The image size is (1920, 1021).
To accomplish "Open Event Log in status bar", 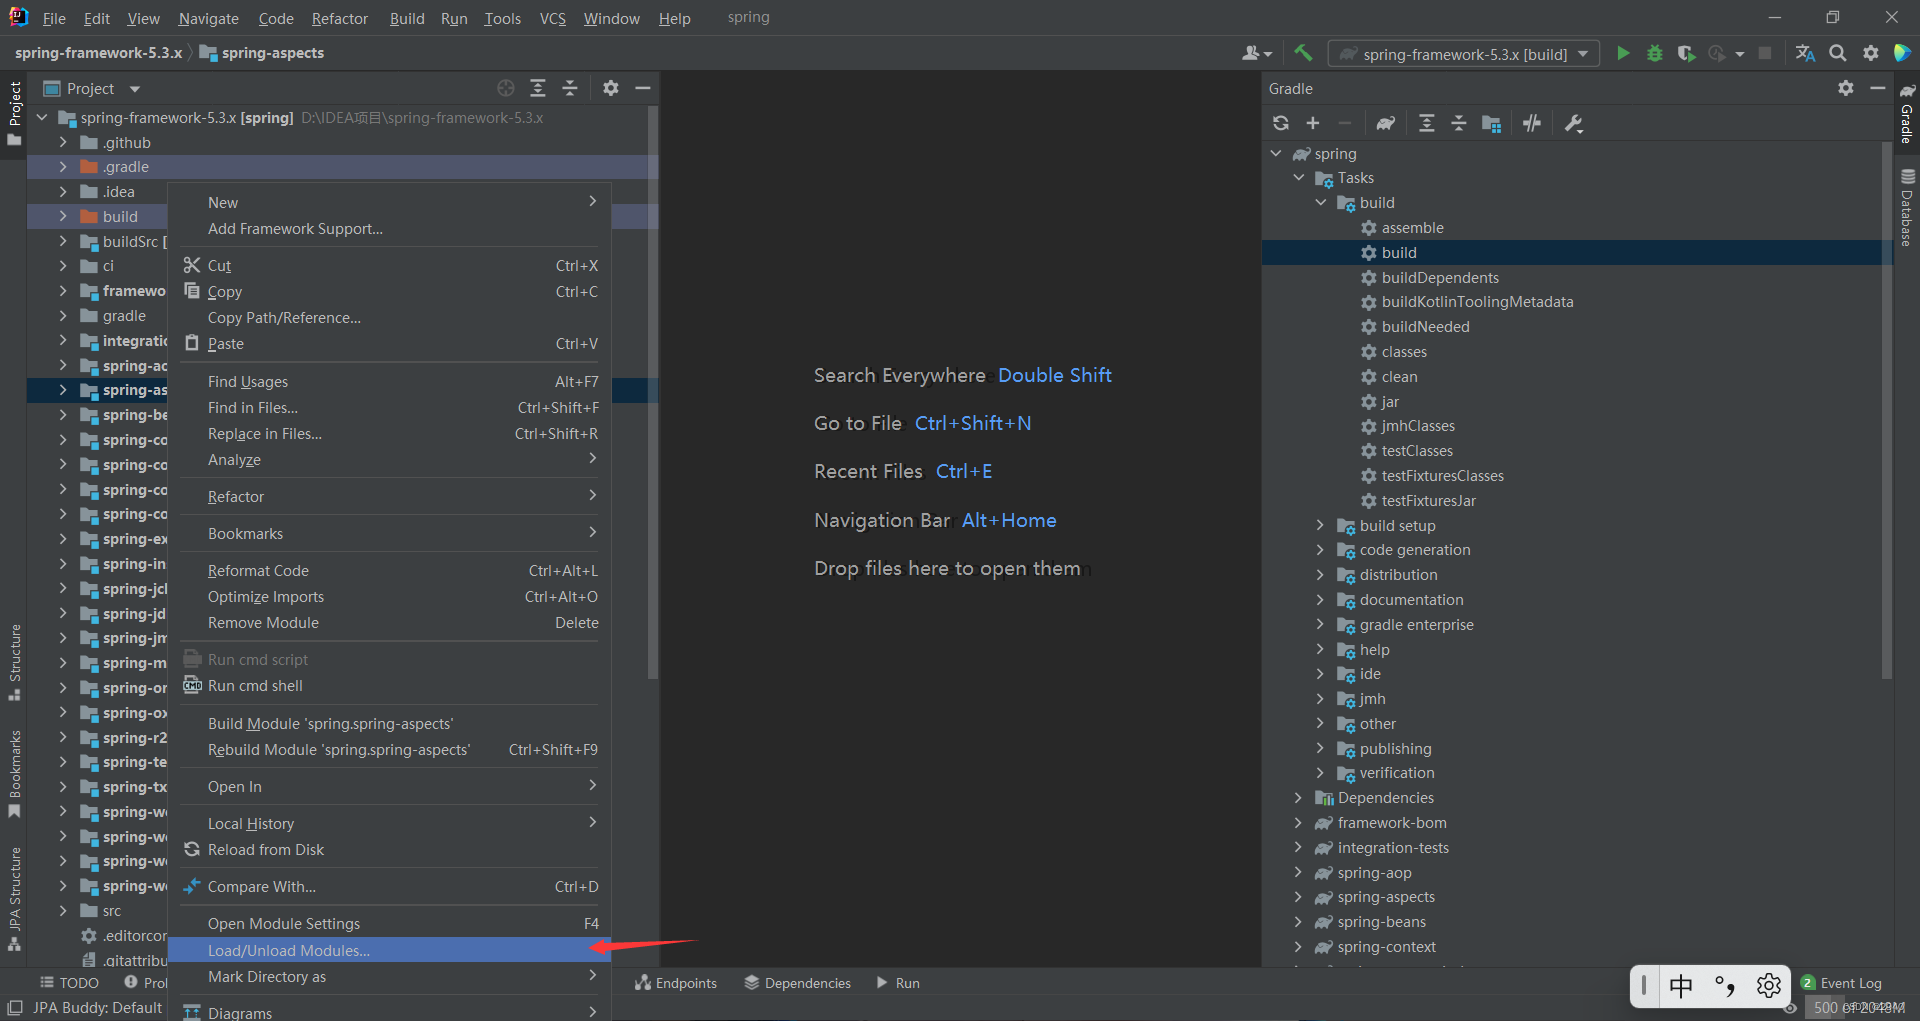I will click(1841, 983).
